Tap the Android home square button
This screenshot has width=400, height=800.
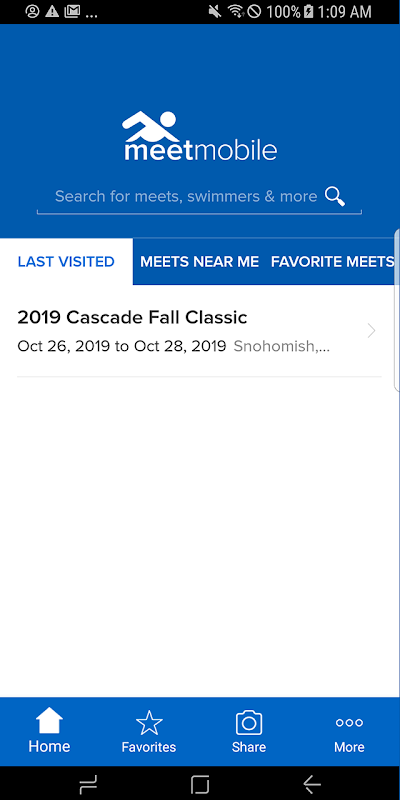(x=200, y=784)
